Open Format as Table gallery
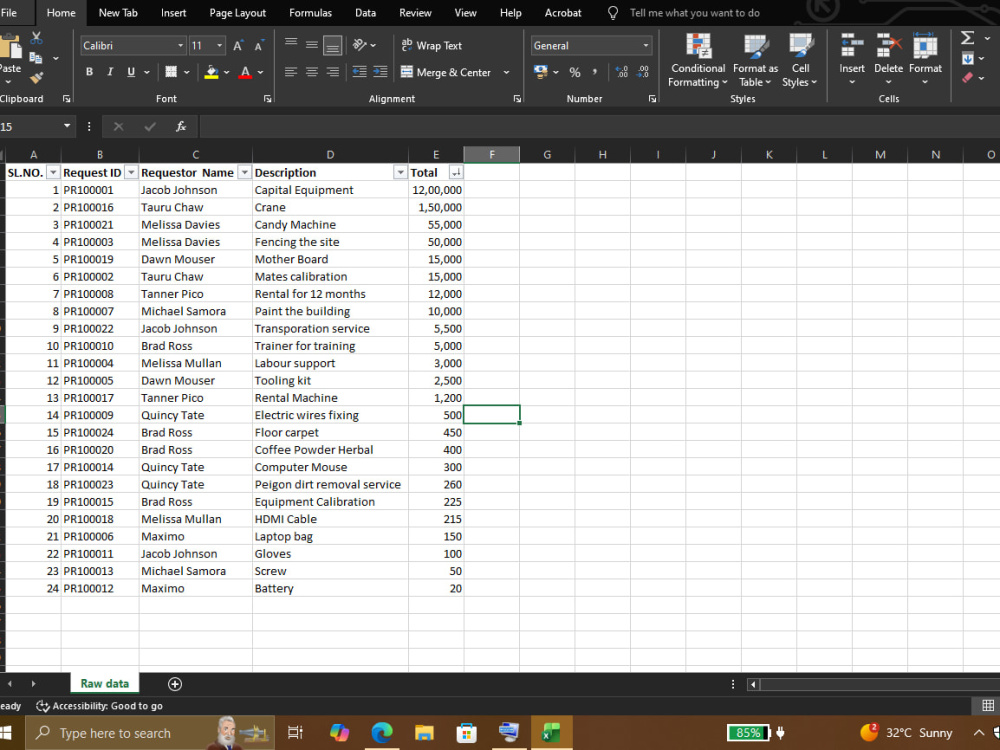The image size is (1000, 750). [755, 61]
